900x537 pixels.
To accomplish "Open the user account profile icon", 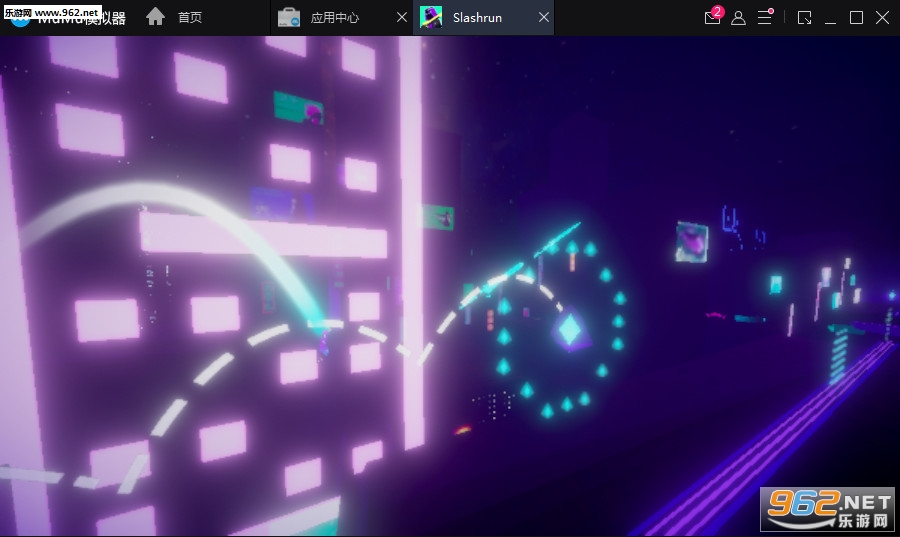I will point(738,17).
